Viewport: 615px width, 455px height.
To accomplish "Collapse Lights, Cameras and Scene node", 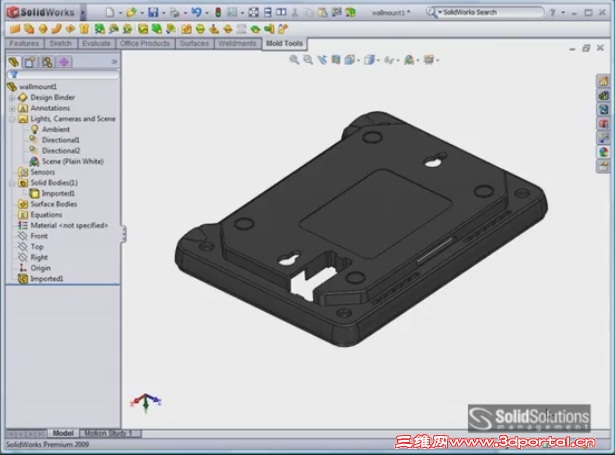I will coord(12,119).
